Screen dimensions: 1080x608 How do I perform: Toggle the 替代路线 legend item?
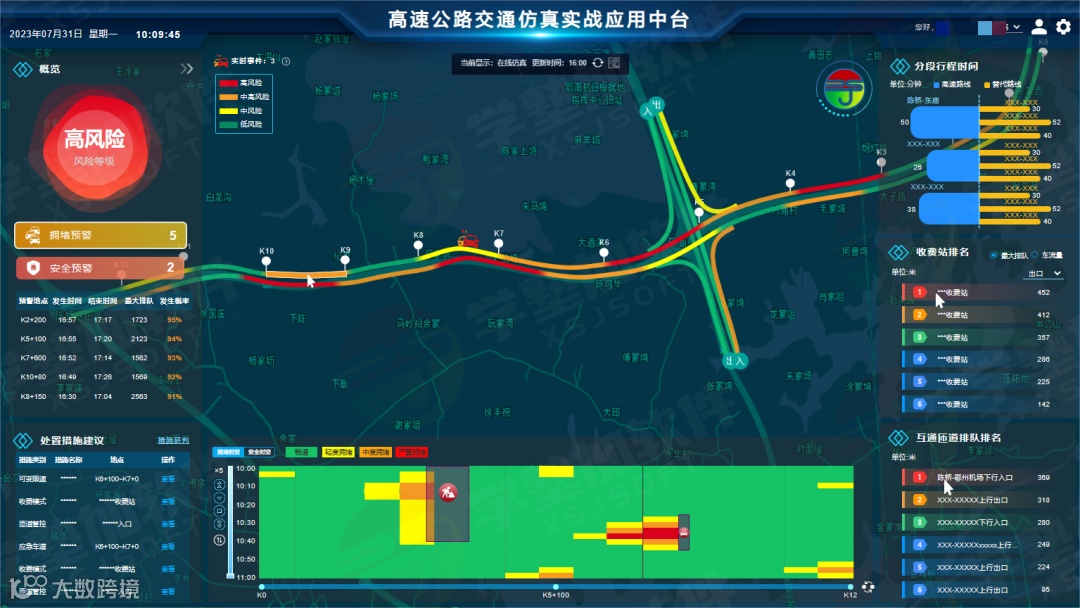(1003, 85)
